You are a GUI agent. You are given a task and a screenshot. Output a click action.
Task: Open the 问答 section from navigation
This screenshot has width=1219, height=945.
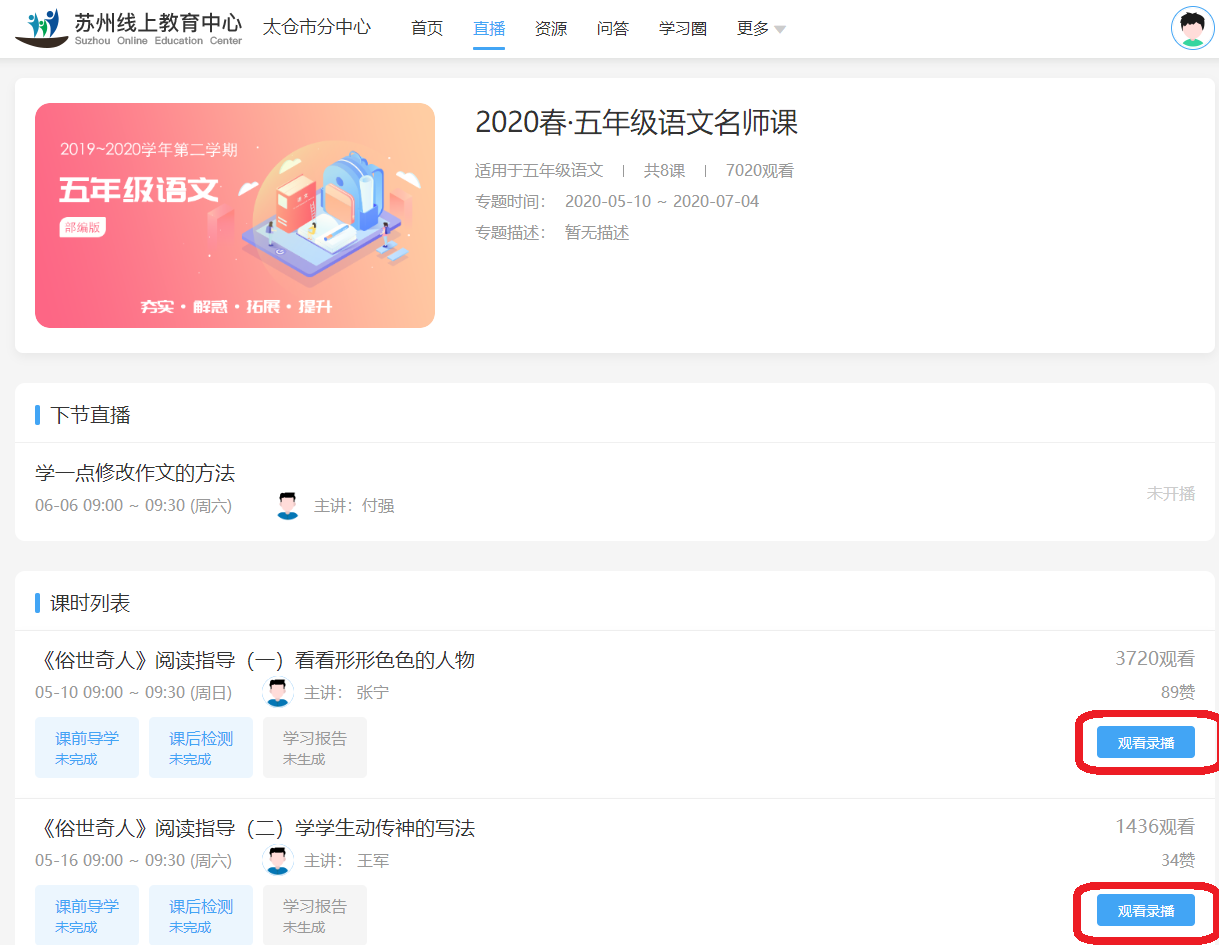[x=612, y=29]
